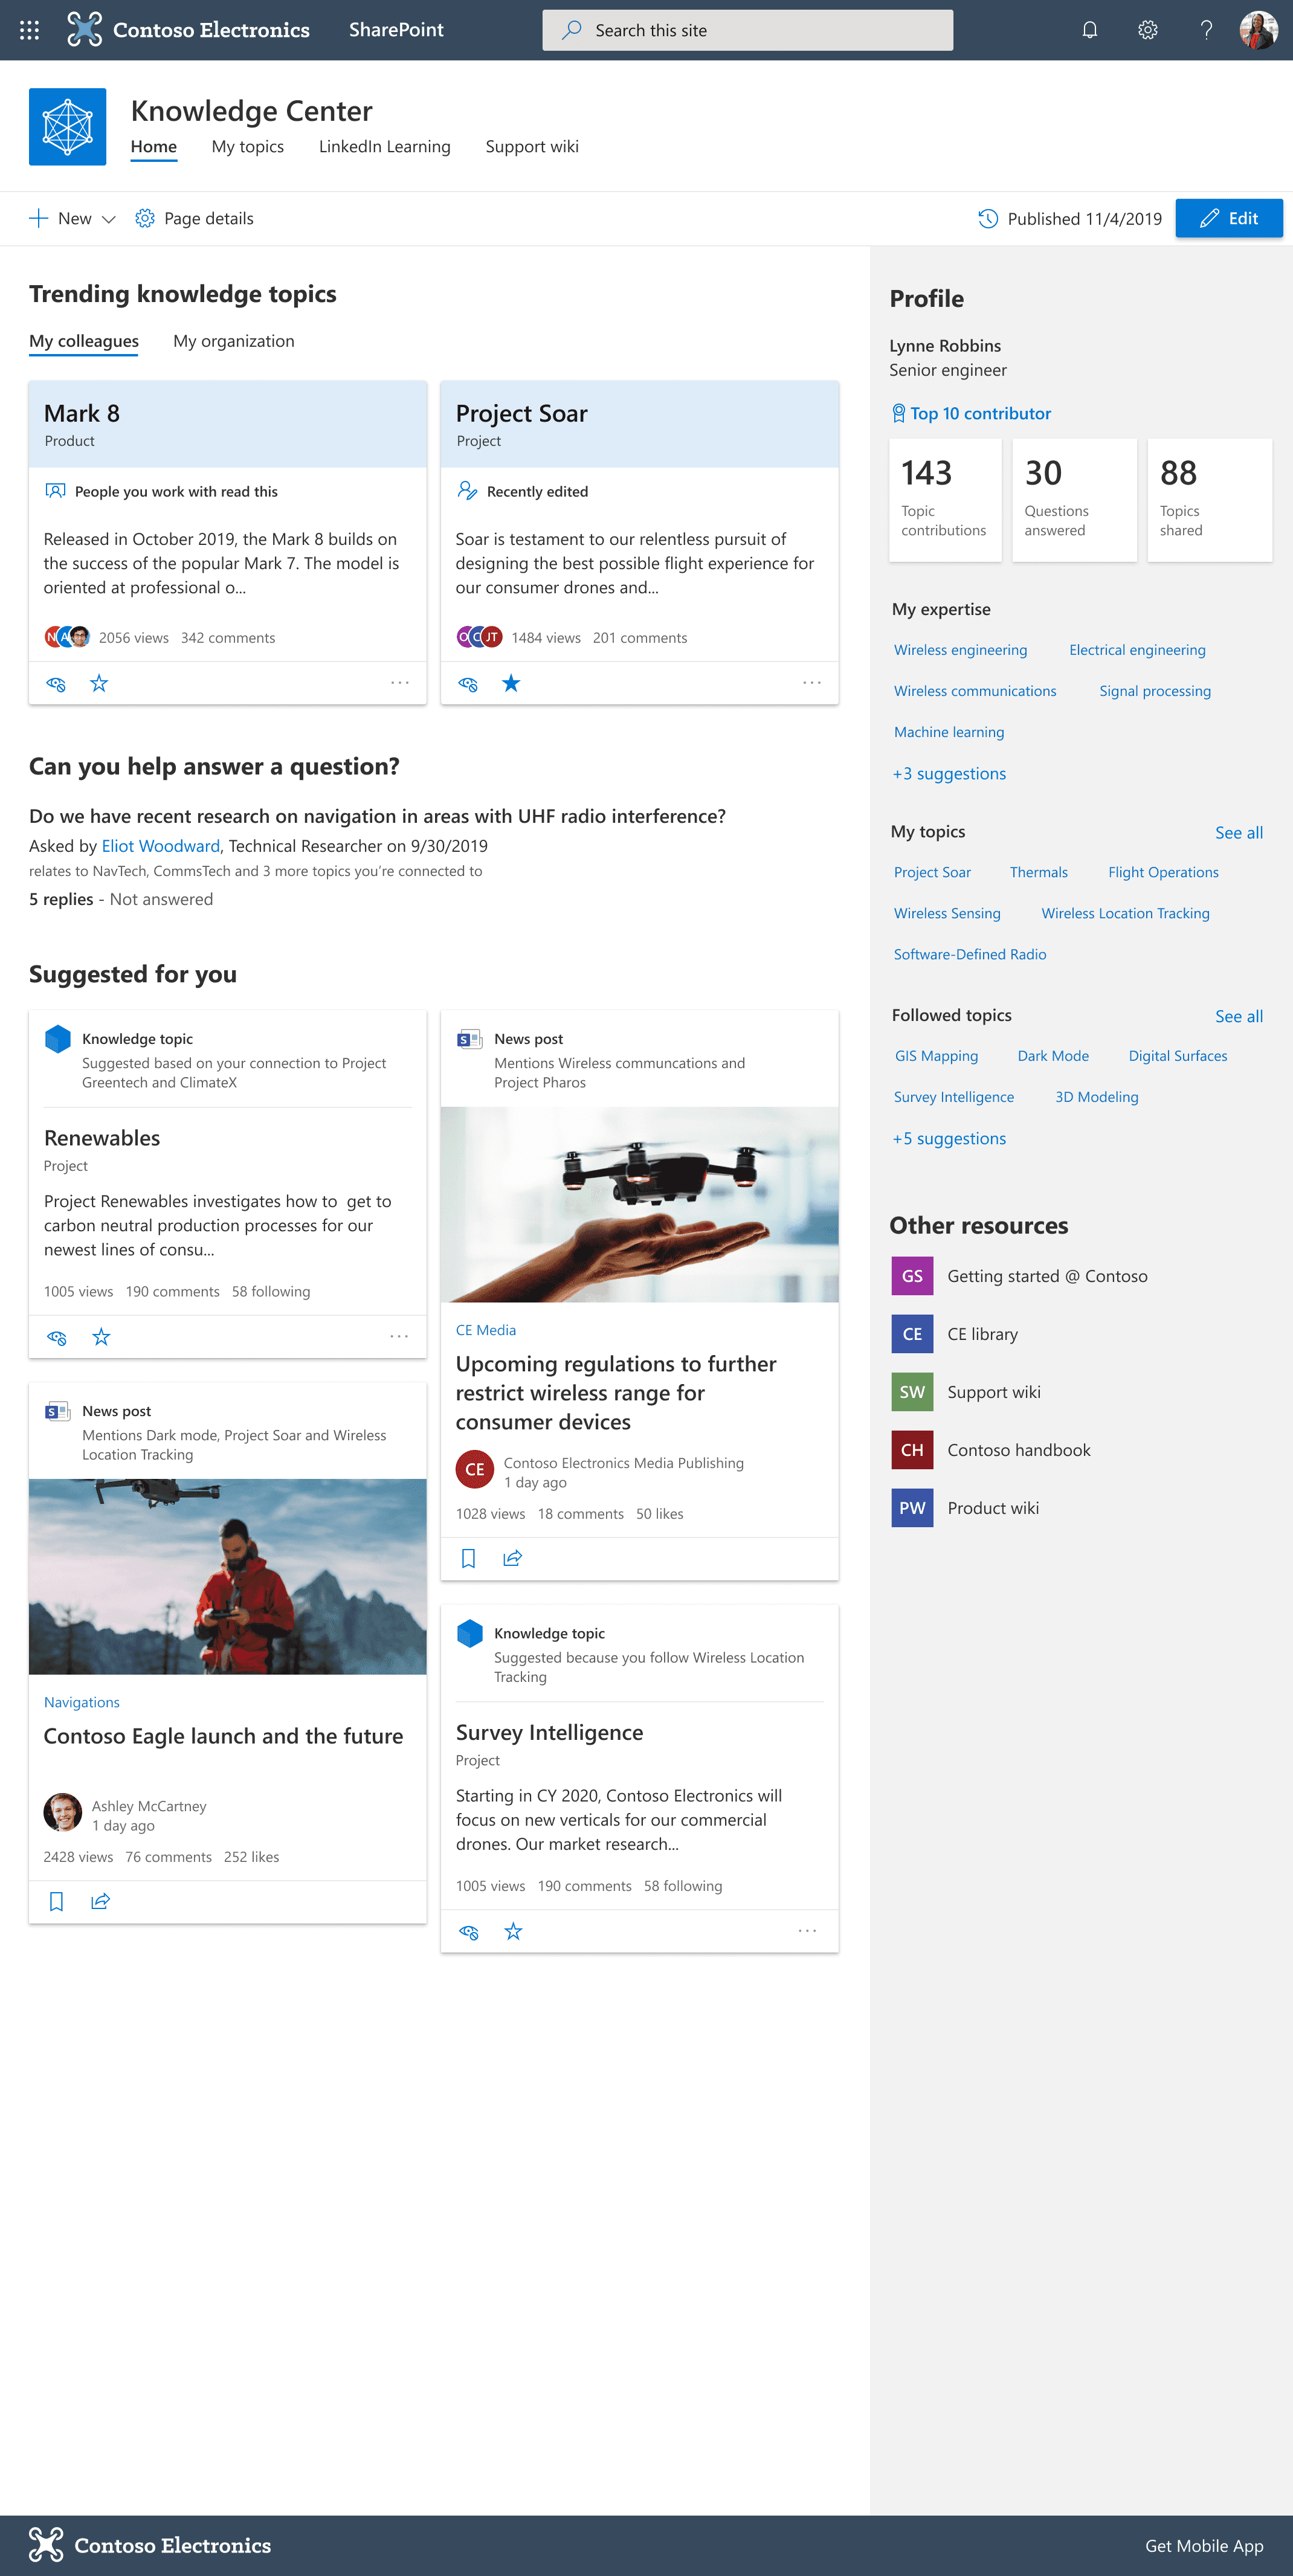Bookmark the Contoso Eagle launch post
The height and width of the screenshot is (2576, 1293).
click(56, 1901)
